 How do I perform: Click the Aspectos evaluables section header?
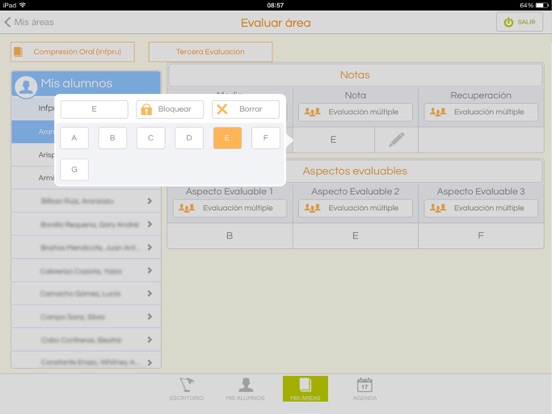pos(355,171)
